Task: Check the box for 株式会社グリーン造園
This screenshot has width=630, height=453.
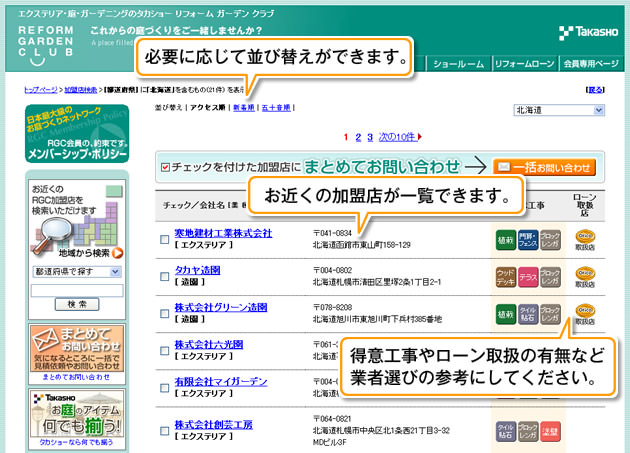Action: tap(164, 314)
